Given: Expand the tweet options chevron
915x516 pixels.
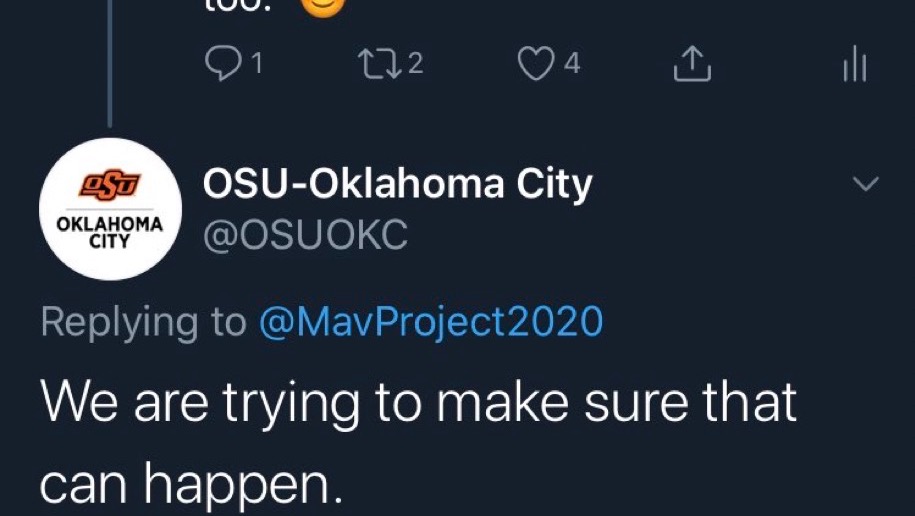Looking at the screenshot, I should coord(865,184).
